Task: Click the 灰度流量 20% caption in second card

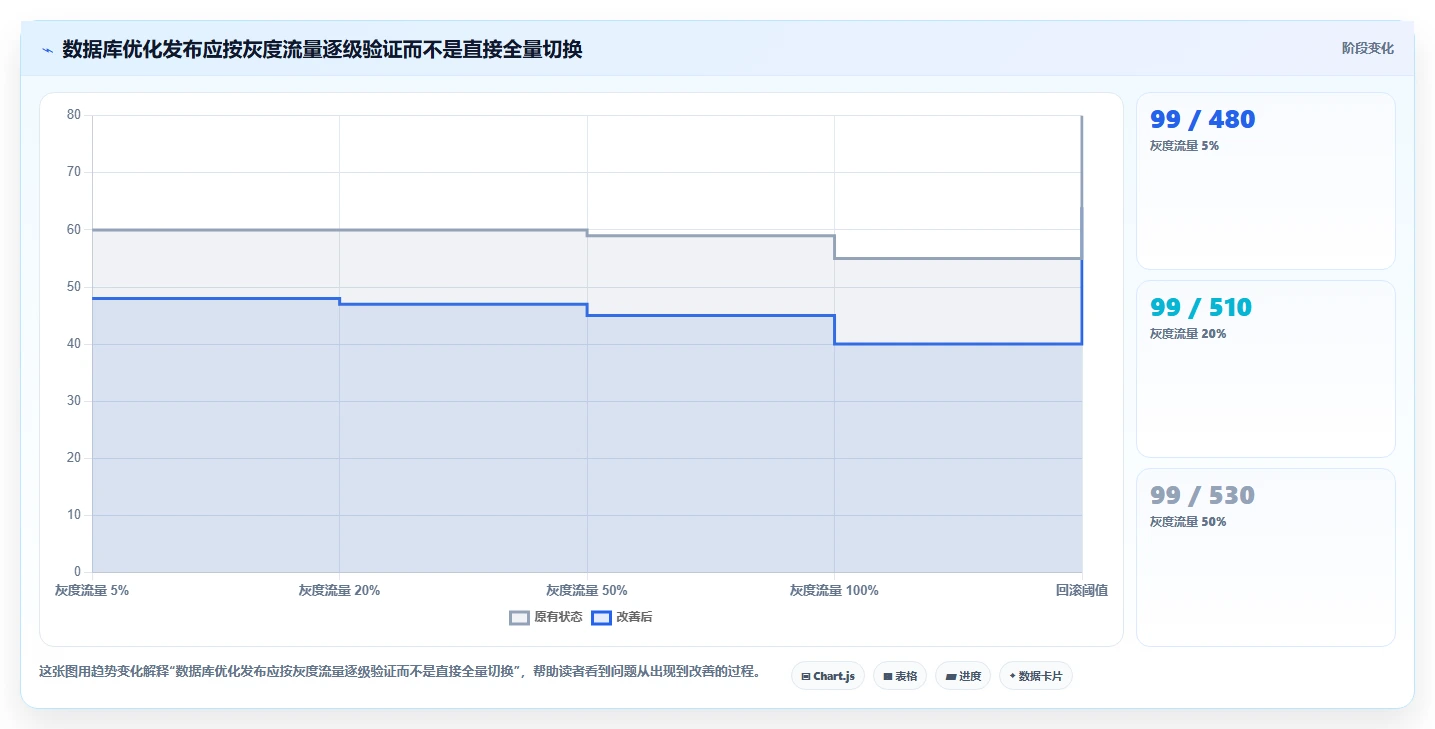Action: point(1188,333)
